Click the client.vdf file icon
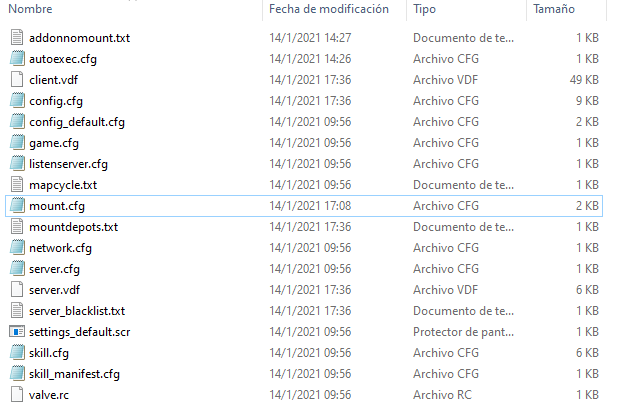This screenshot has width=620, height=408. click(x=17, y=80)
